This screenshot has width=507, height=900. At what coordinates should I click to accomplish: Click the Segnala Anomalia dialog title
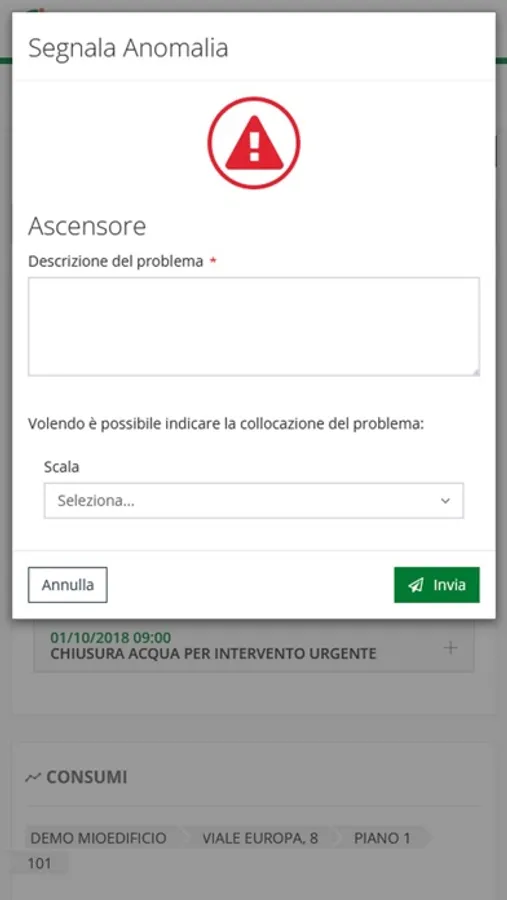128,48
